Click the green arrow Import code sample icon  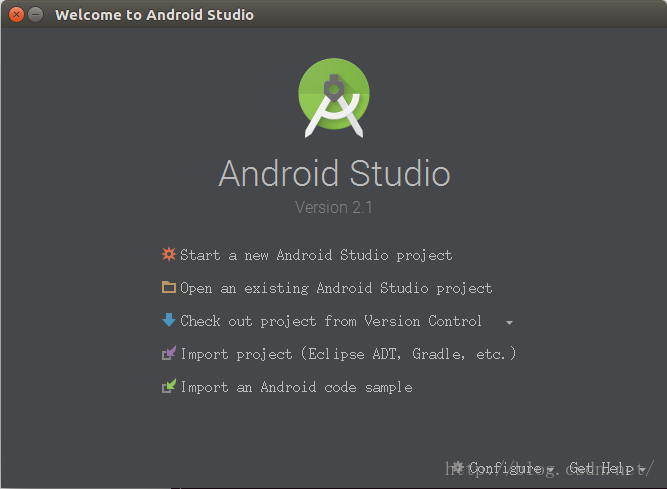[169, 386]
